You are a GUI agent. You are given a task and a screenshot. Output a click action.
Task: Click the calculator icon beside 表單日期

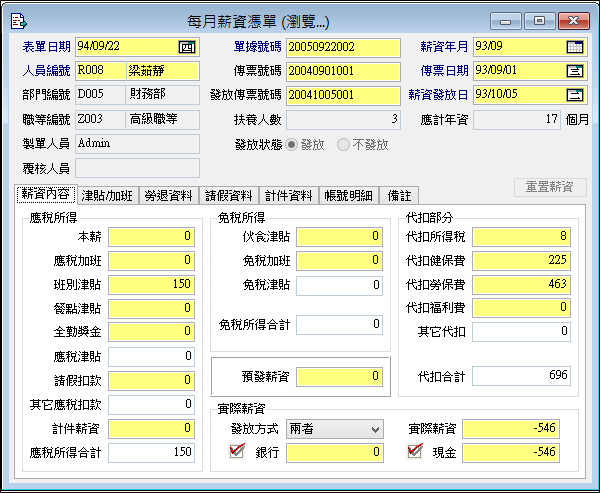tap(187, 47)
